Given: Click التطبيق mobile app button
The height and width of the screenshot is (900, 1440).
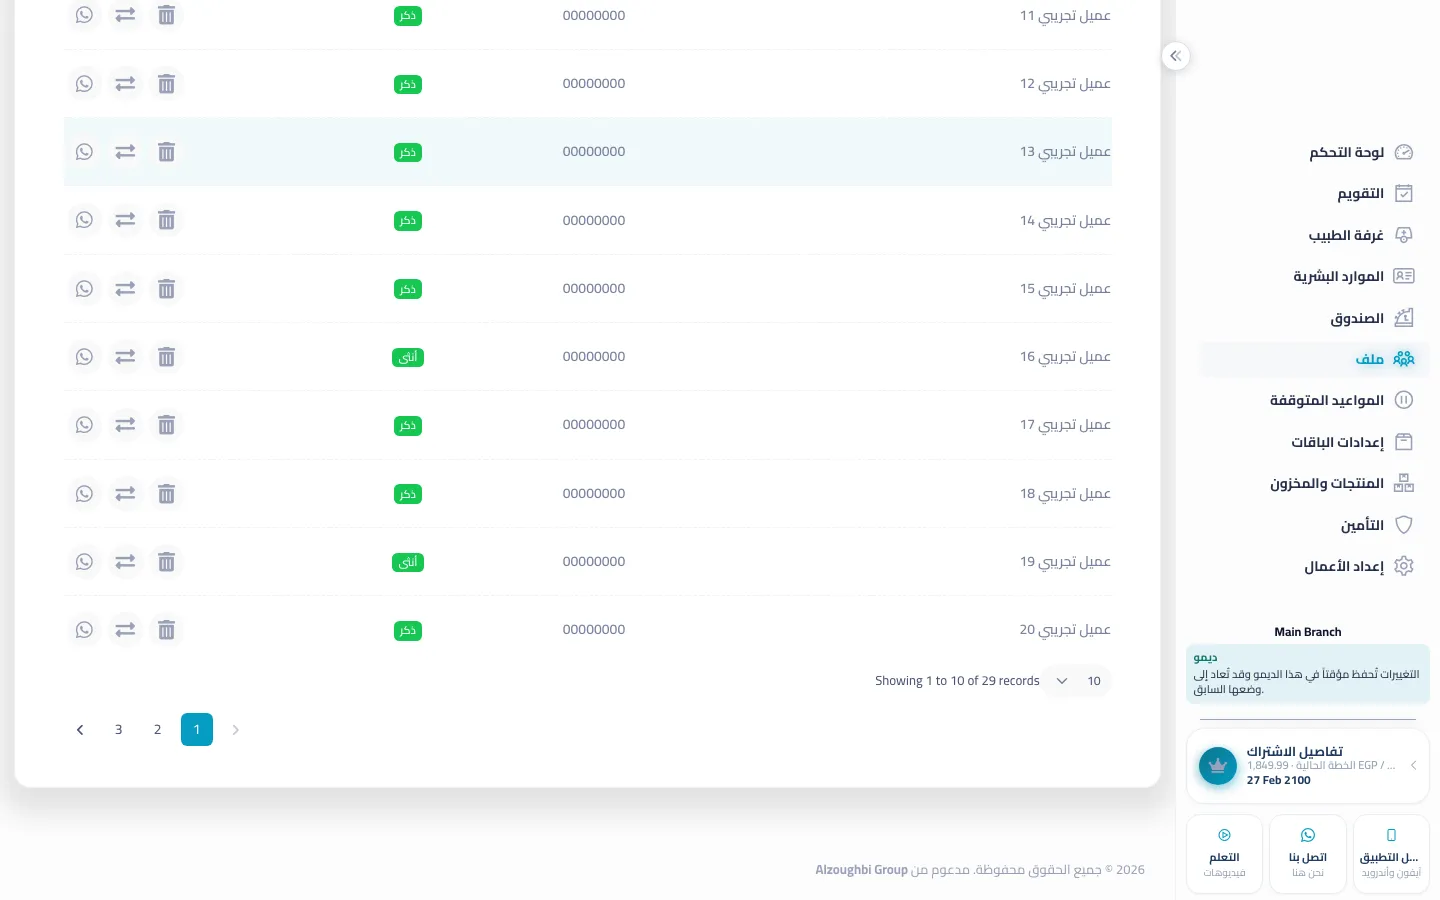Looking at the screenshot, I should coord(1391,854).
